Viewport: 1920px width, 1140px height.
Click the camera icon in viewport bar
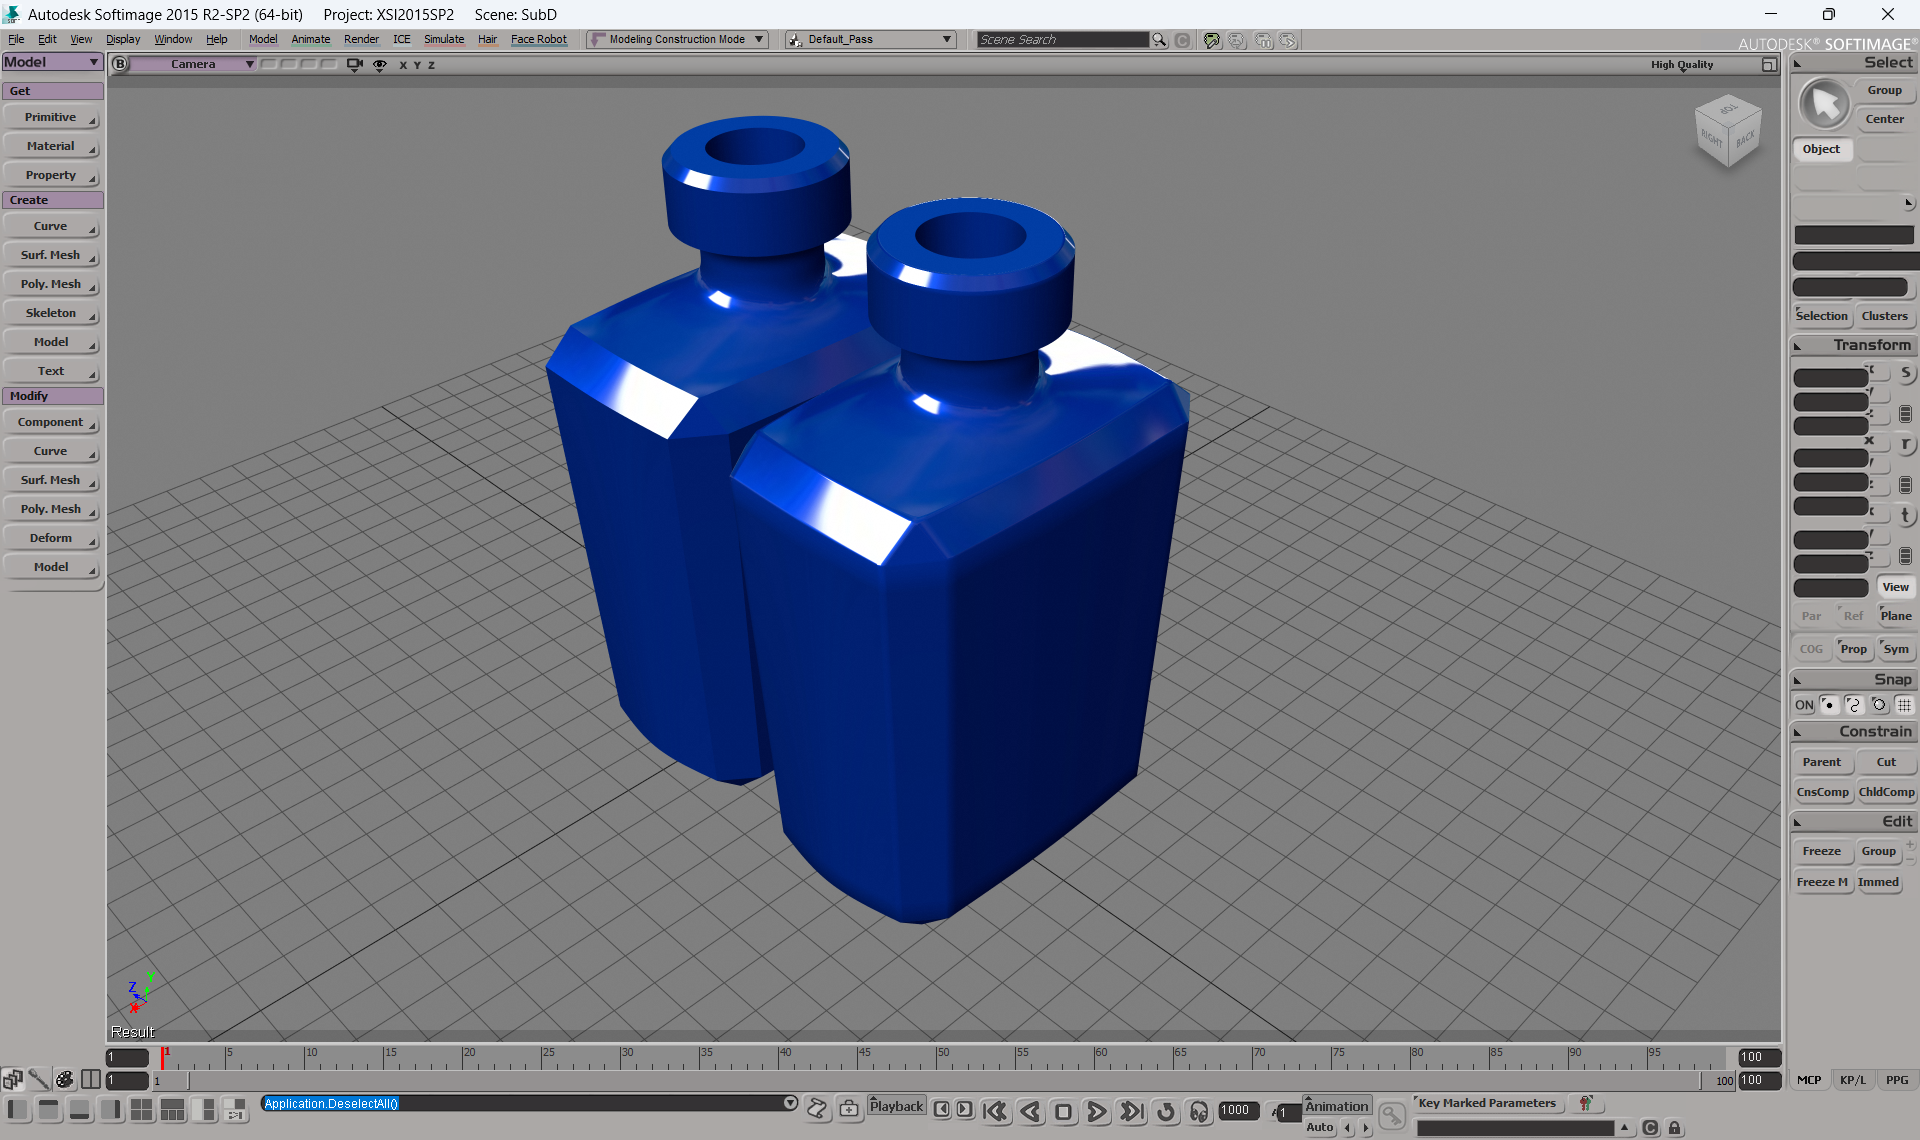354,64
